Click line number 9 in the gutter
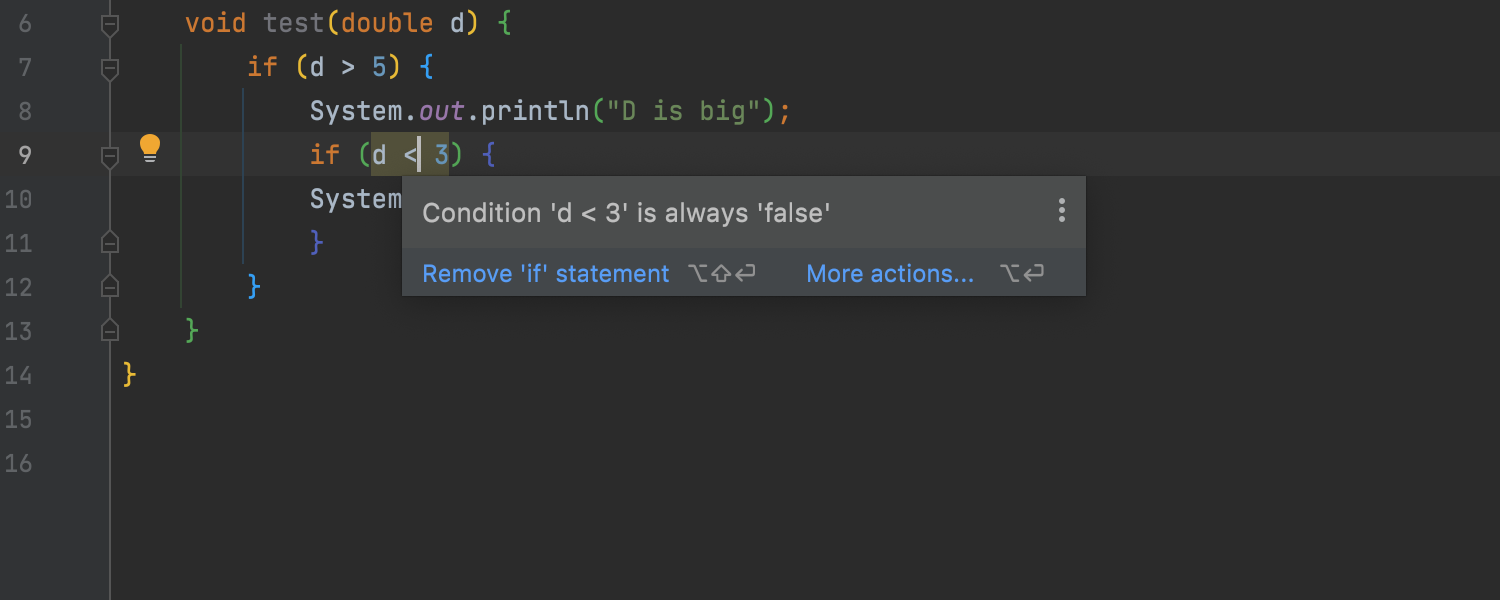This screenshot has width=1500, height=600. click(25, 155)
